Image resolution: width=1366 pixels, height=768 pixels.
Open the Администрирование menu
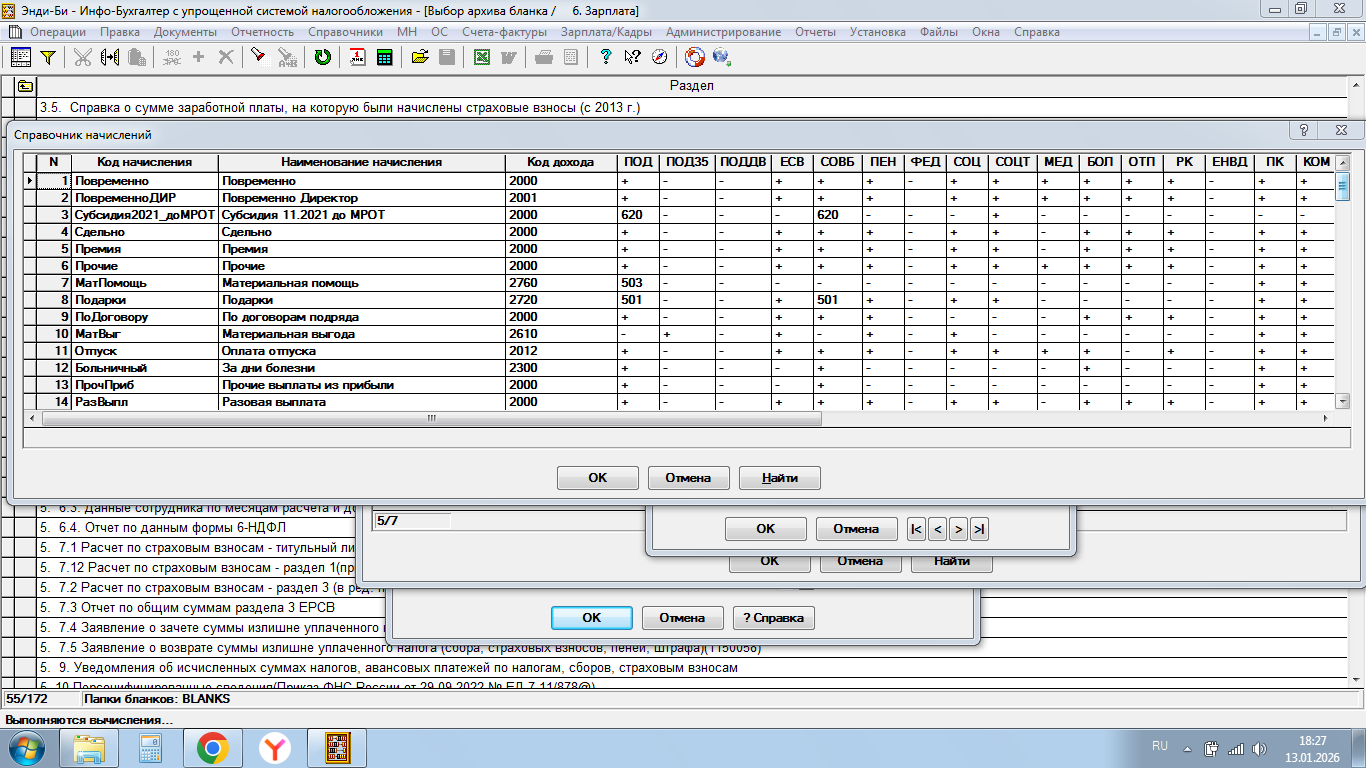(723, 32)
